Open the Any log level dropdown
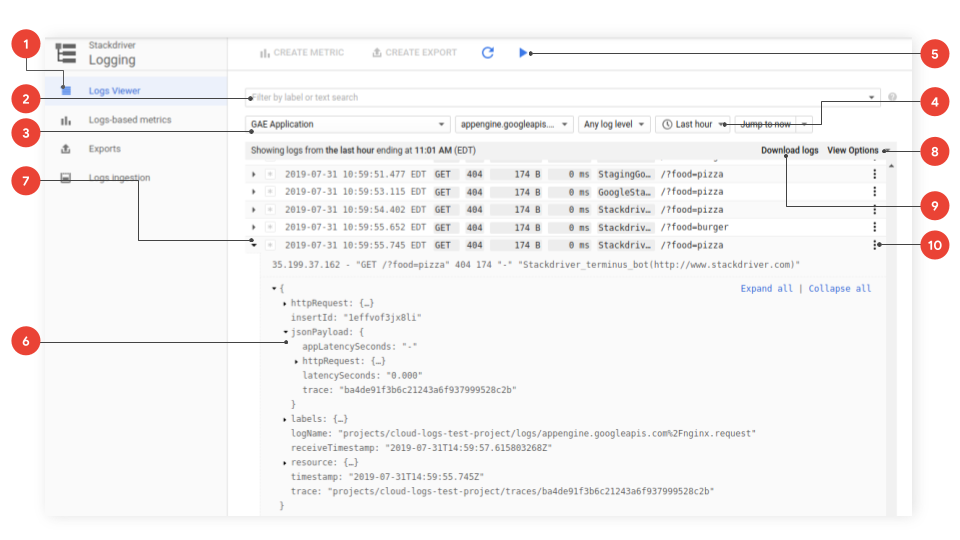This screenshot has width=960, height=540. point(614,124)
